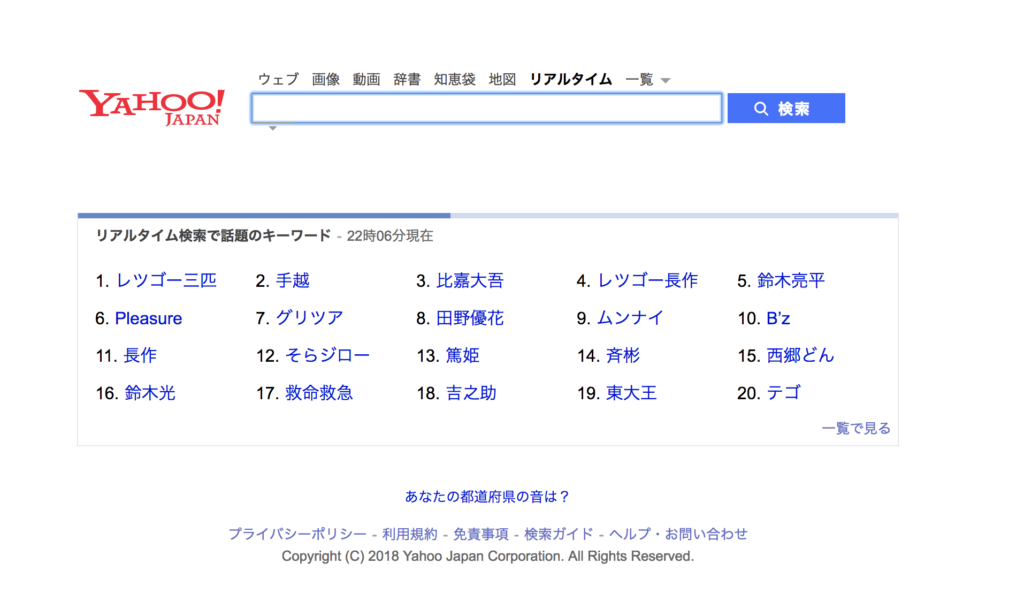Open the 動画 search tab
Image resolution: width=1024 pixels, height=609 pixels.
tap(366, 80)
